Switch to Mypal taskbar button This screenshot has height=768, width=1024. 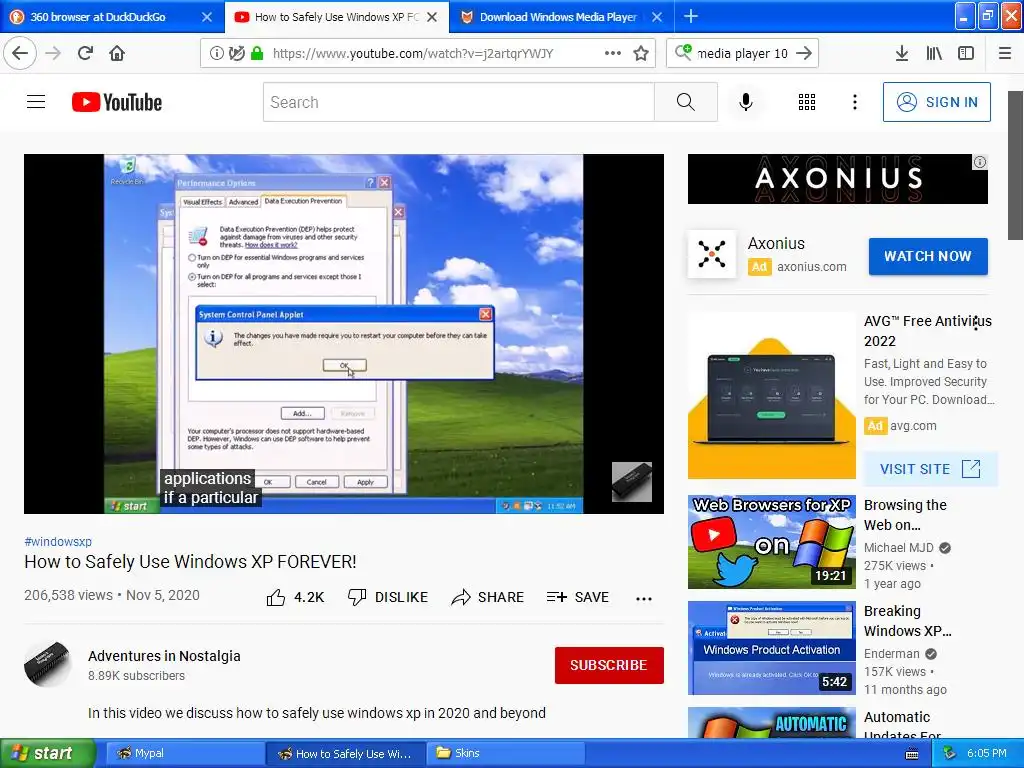pos(185,754)
